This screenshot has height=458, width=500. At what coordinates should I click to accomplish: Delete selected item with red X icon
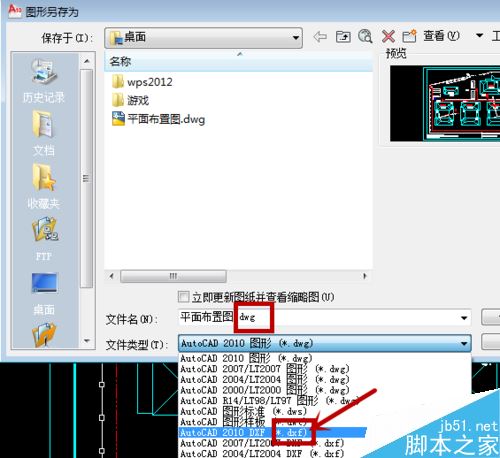[388, 36]
